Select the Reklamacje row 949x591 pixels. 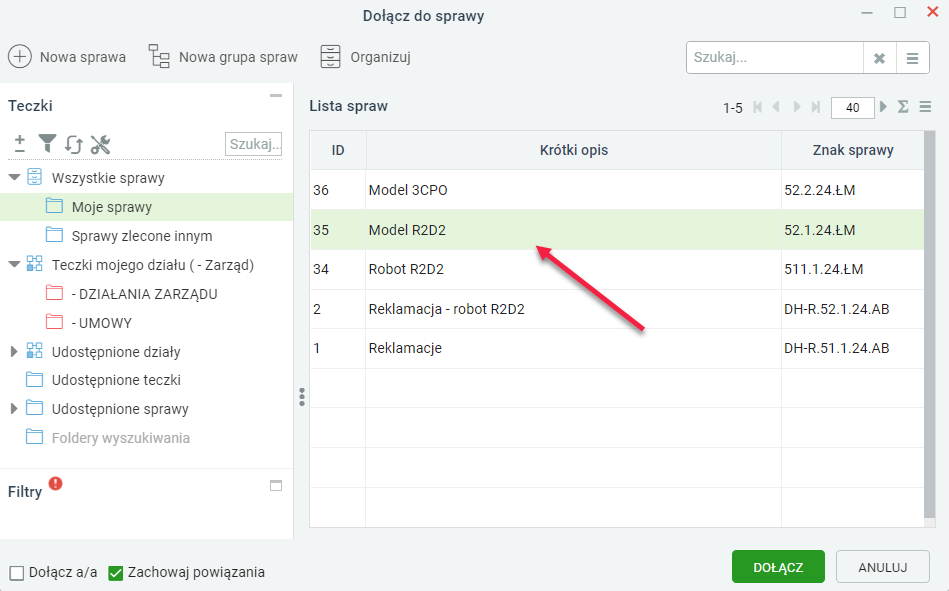[617, 348]
